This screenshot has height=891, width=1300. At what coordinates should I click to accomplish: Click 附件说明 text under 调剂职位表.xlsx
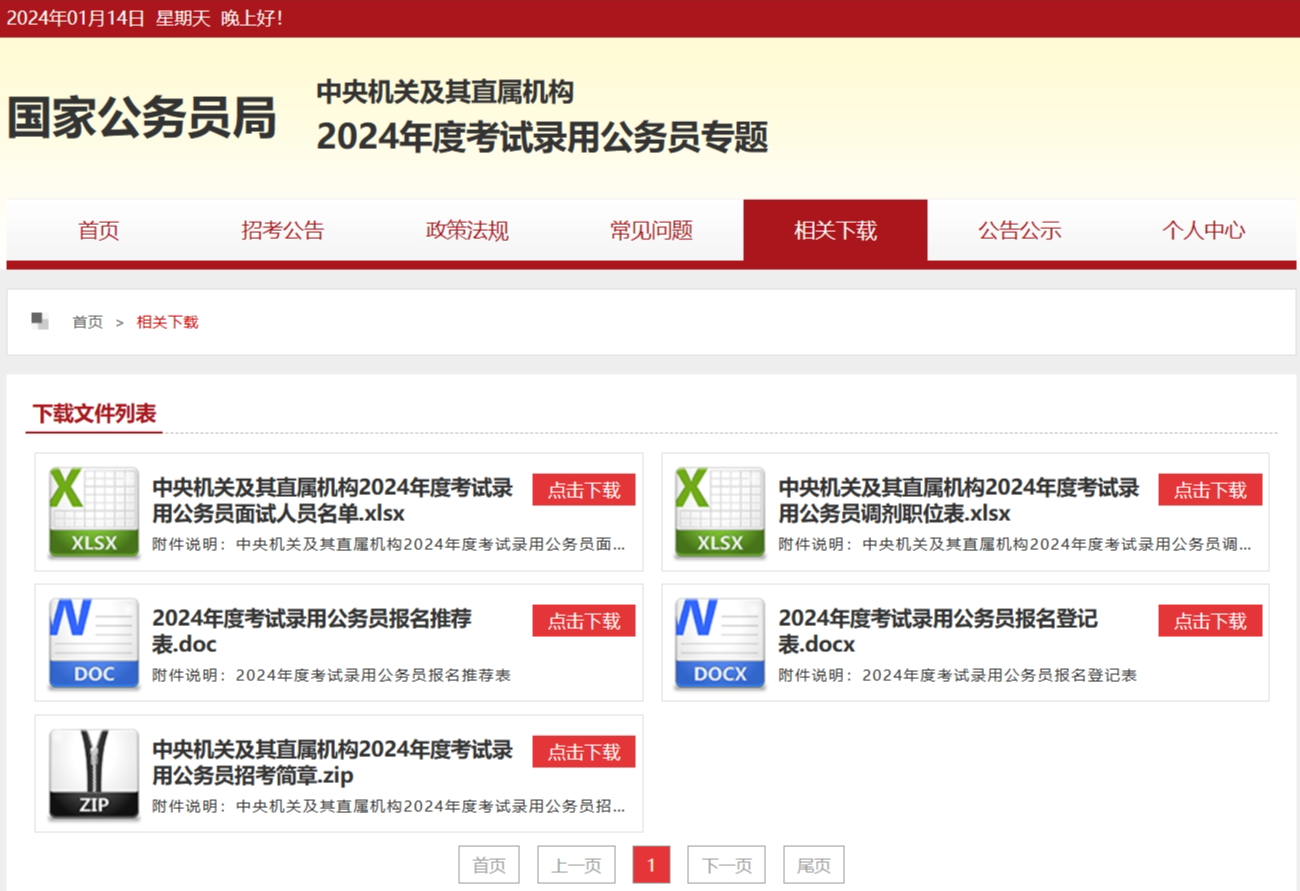(1015, 544)
